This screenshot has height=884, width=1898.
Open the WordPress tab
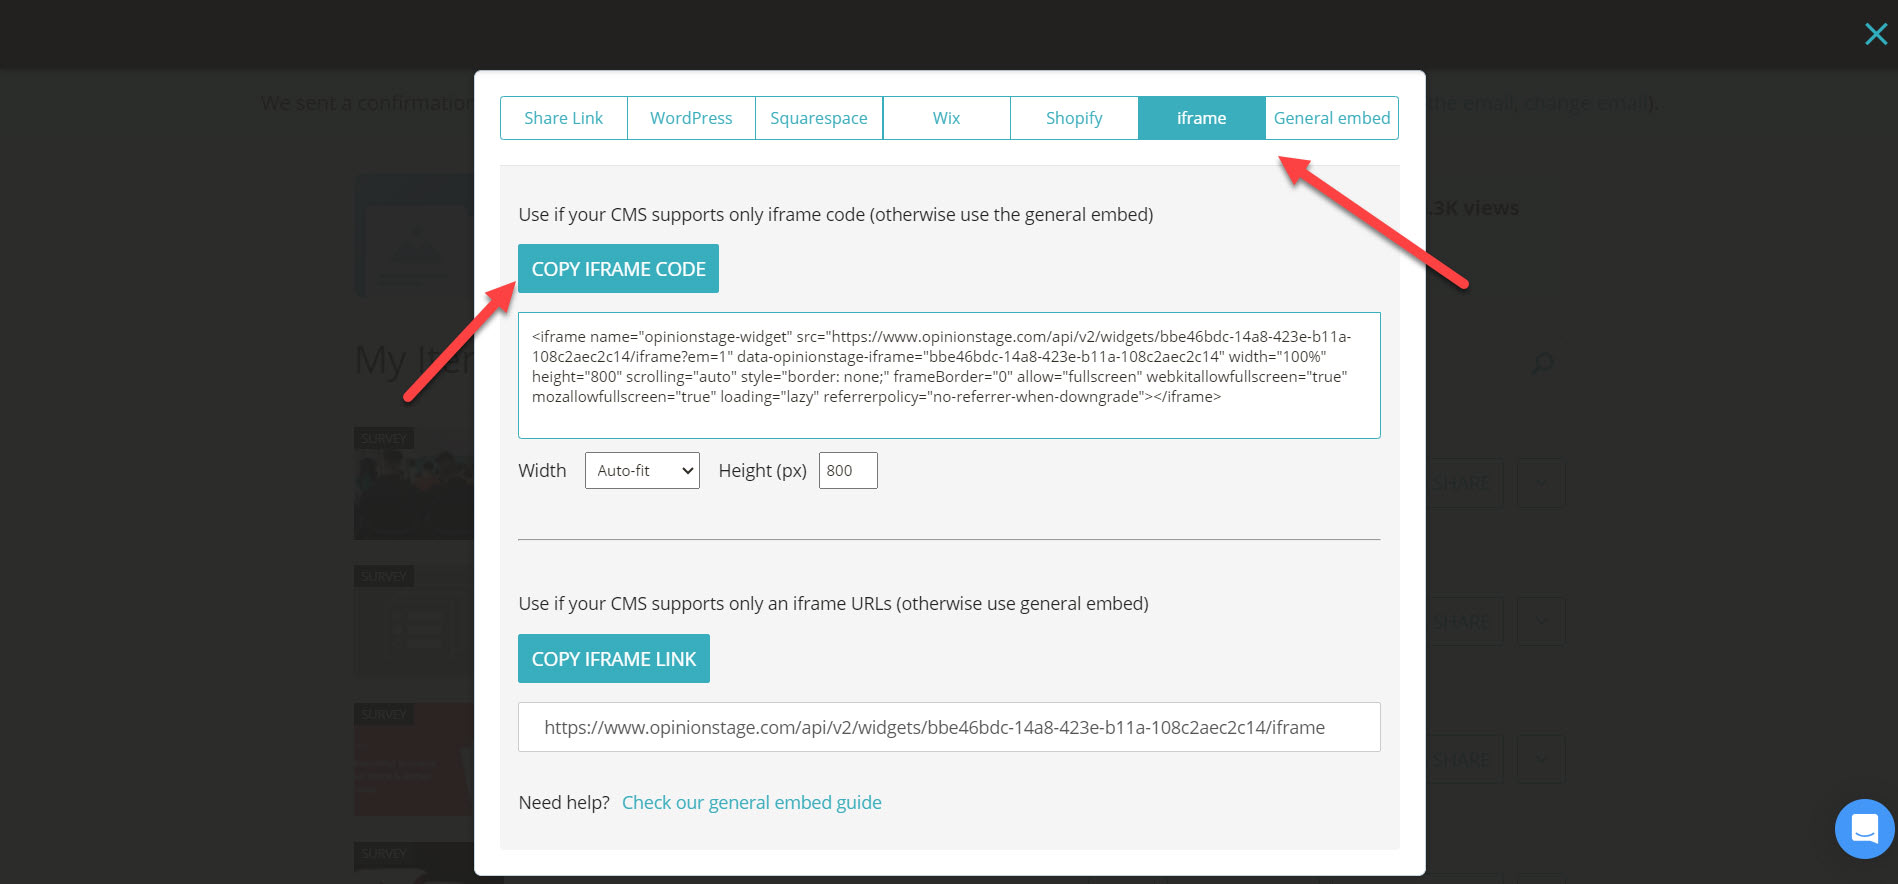pos(691,118)
